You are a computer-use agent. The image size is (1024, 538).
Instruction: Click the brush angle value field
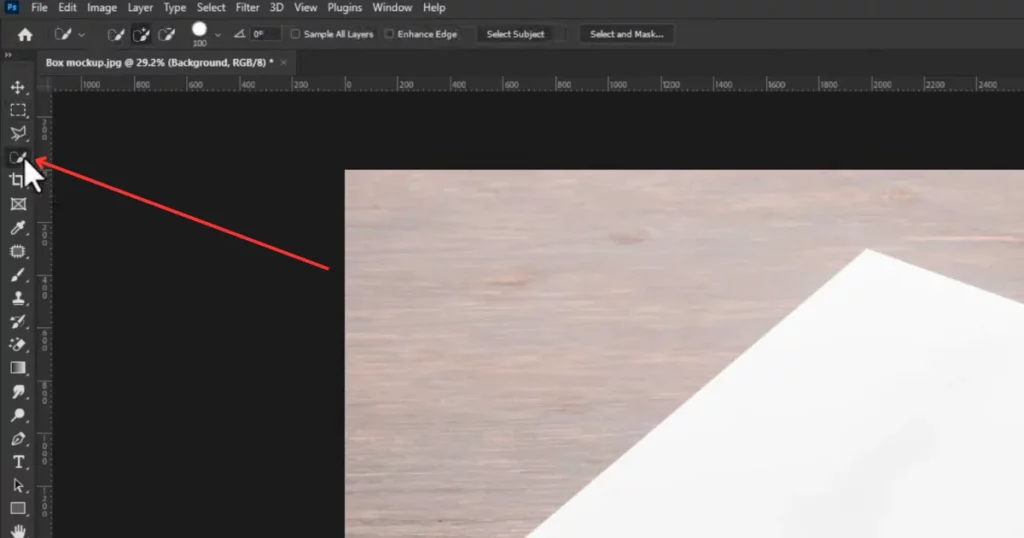pyautogui.click(x=266, y=34)
